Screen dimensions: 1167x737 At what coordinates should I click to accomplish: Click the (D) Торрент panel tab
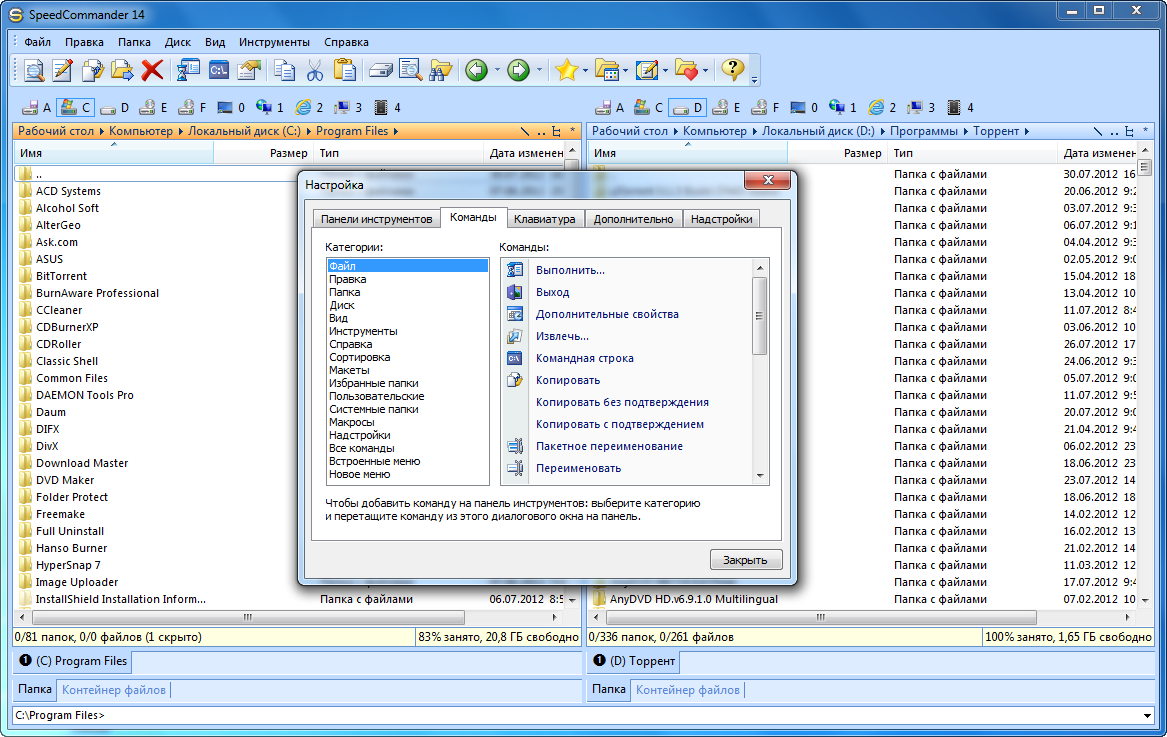(x=634, y=661)
